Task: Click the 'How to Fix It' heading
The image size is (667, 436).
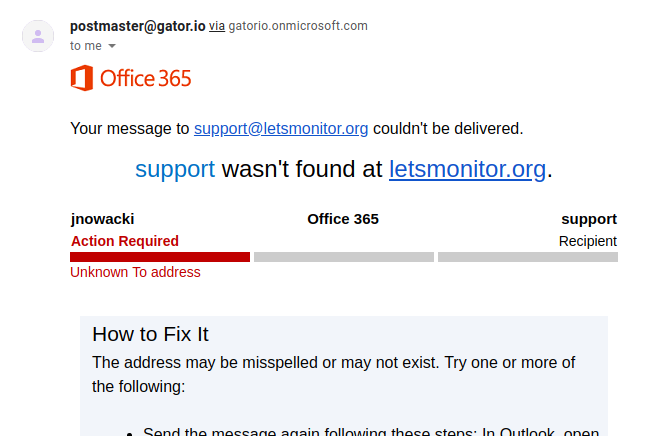Action: (x=150, y=334)
